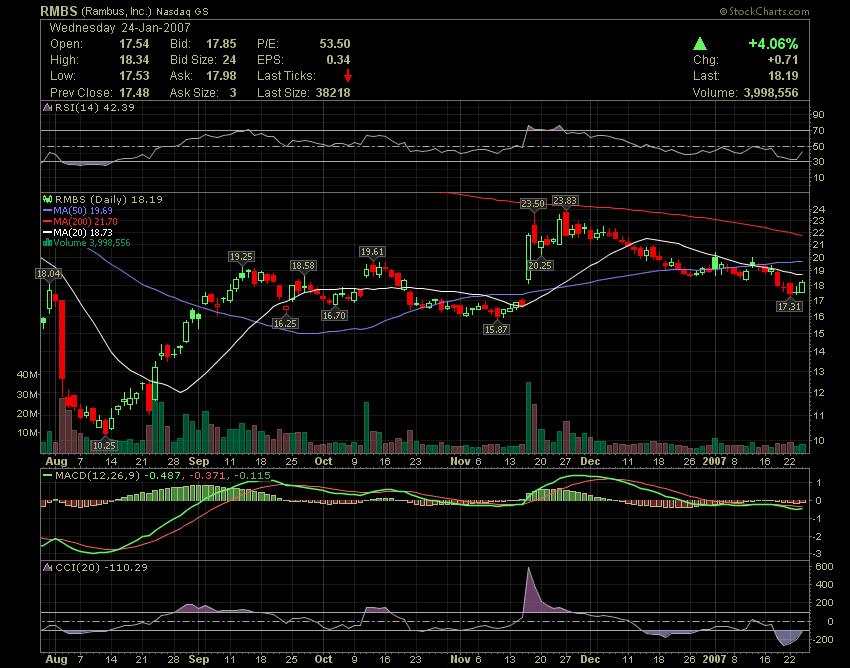Click the 16.70 price low marker
This screenshot has height=668, width=850.
pyautogui.click(x=334, y=315)
